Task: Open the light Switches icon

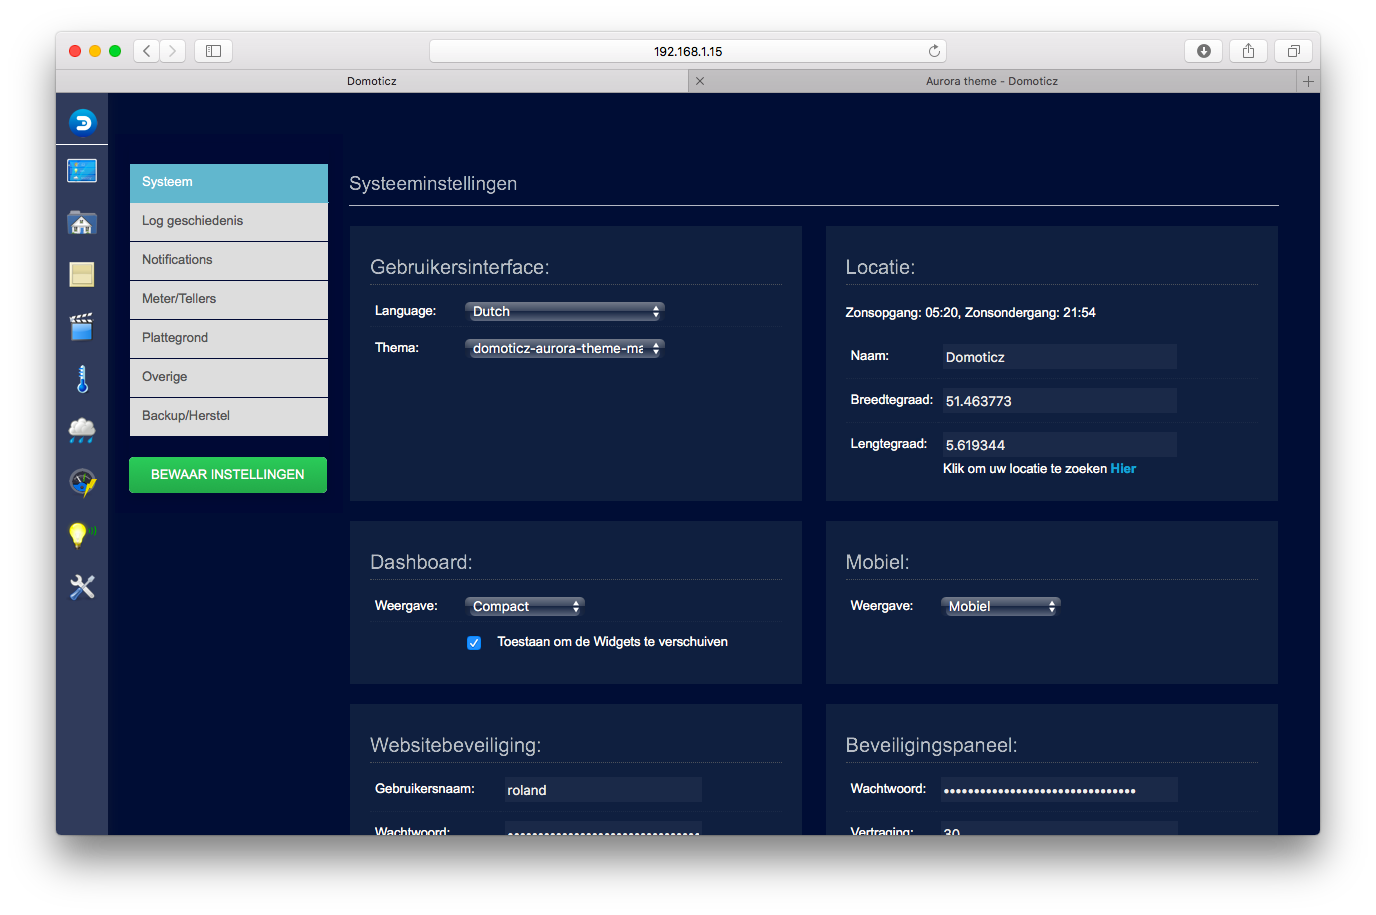Action: [x=82, y=275]
